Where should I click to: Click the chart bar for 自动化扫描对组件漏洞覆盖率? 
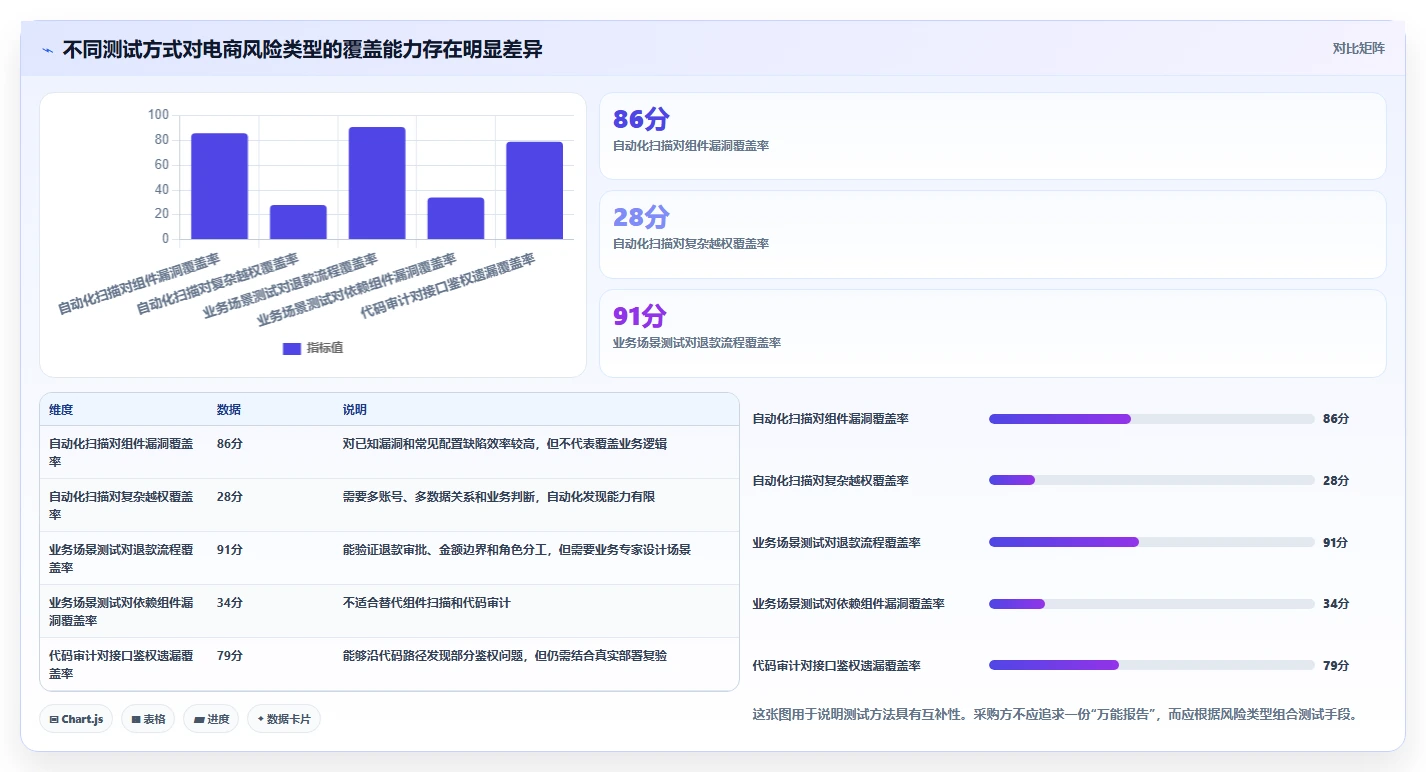[x=220, y=186]
